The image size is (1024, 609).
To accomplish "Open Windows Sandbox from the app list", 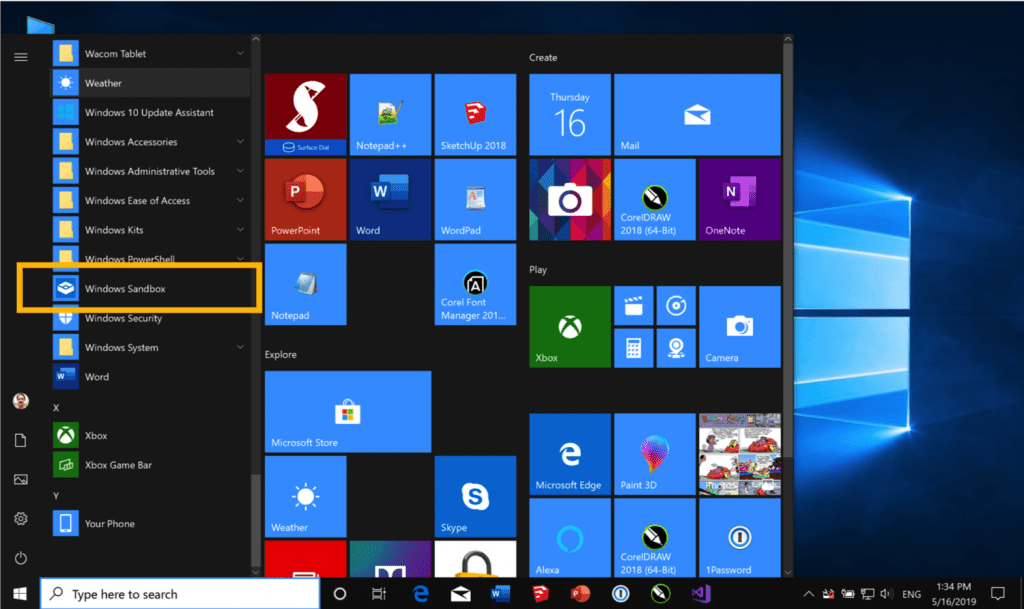I will 150,289.
